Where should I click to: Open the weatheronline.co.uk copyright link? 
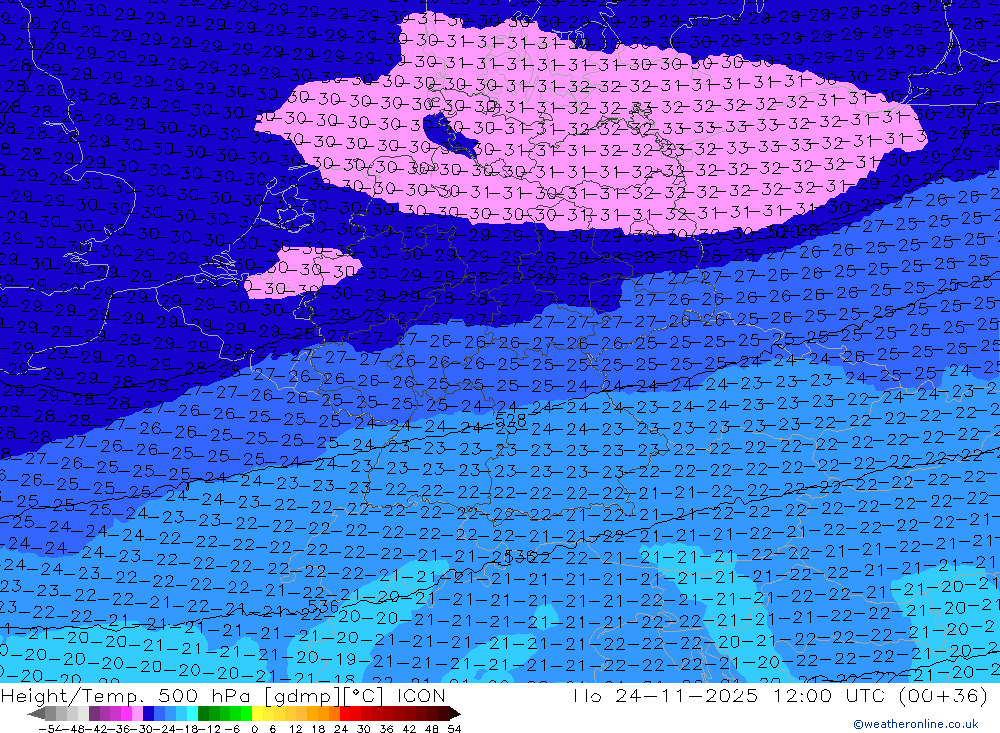click(915, 723)
